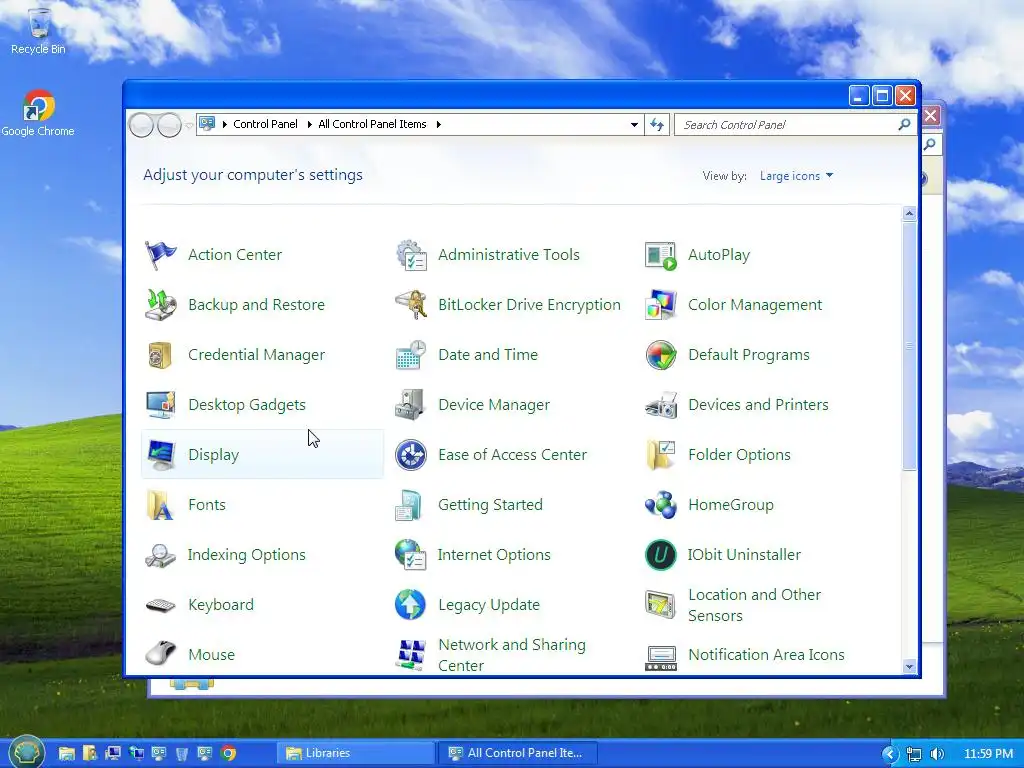Click Chrome icon in quick launch
This screenshot has height=768, width=1024.
[x=229, y=753]
